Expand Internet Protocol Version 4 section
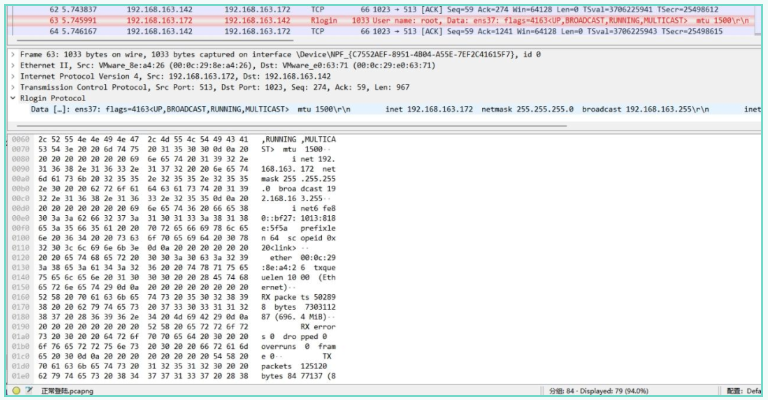 pyautogui.click(x=12, y=75)
